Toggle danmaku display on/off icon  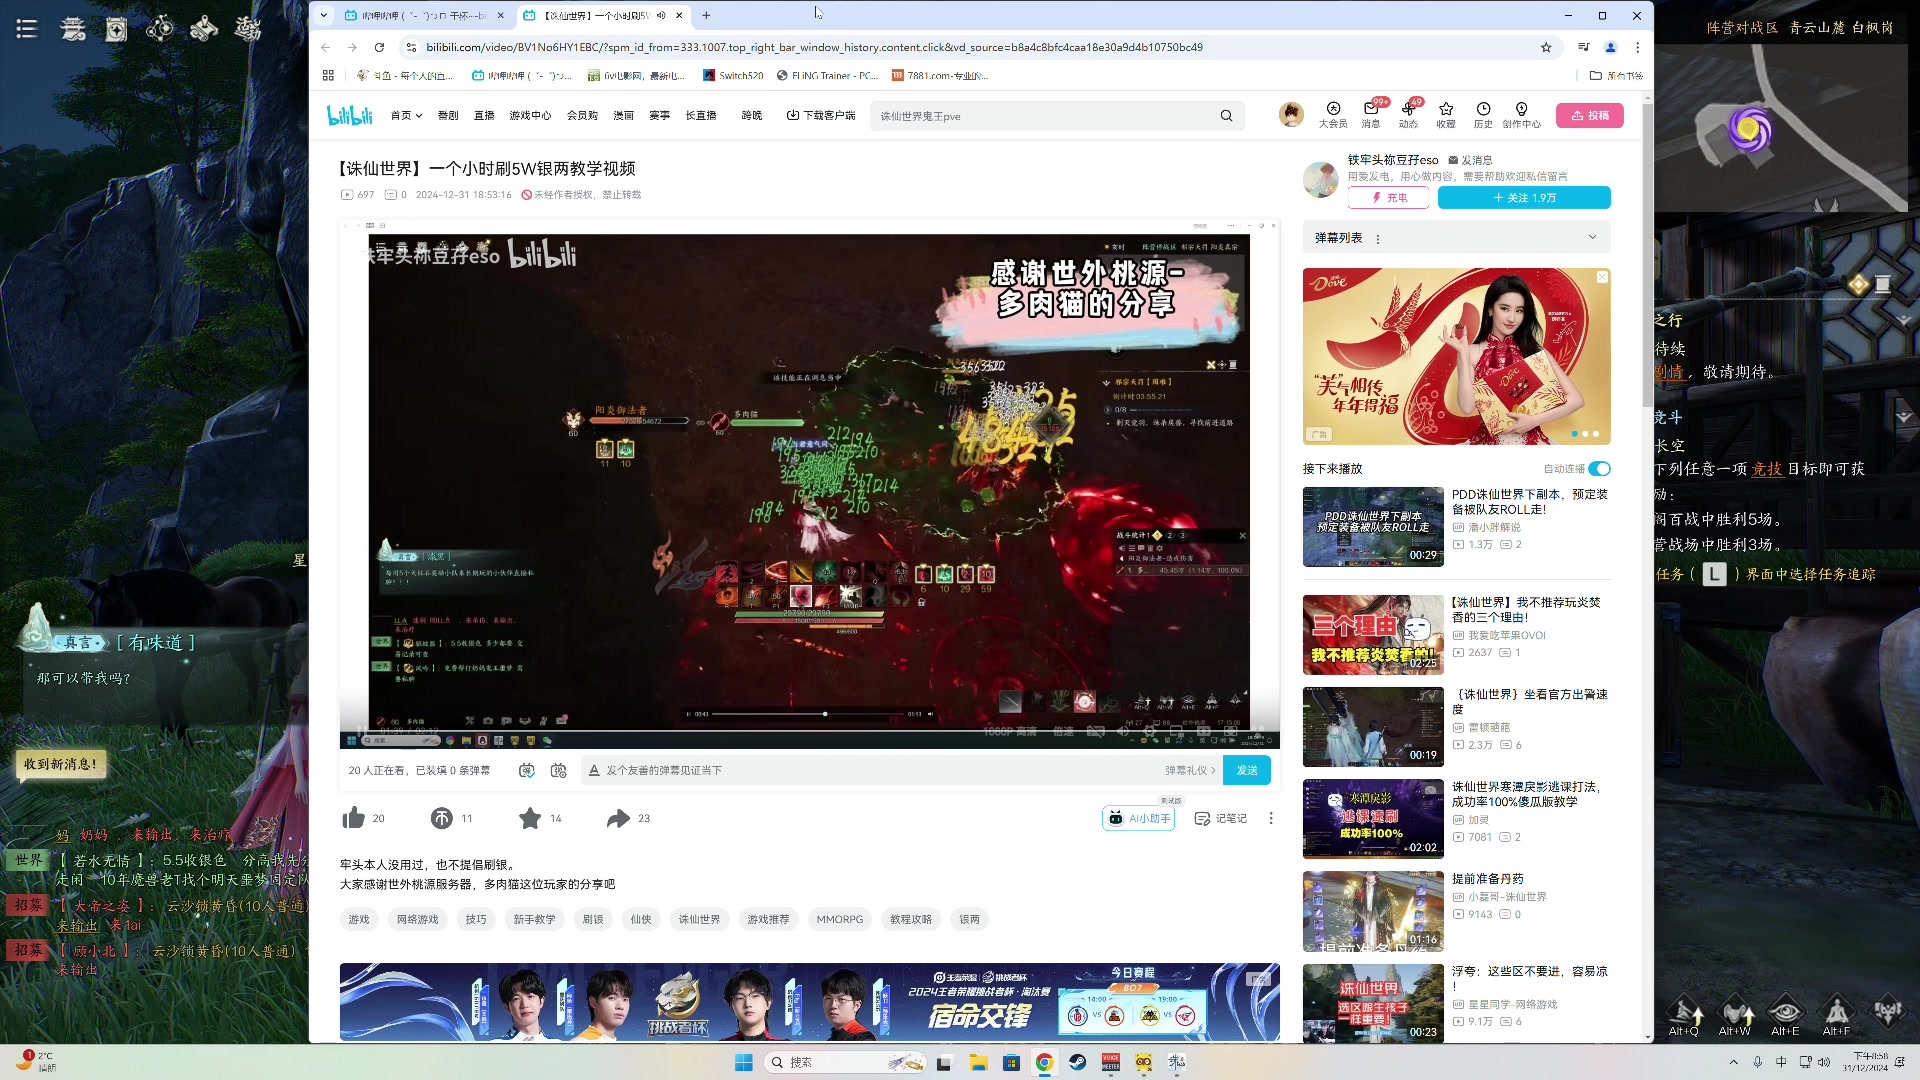coord(527,770)
